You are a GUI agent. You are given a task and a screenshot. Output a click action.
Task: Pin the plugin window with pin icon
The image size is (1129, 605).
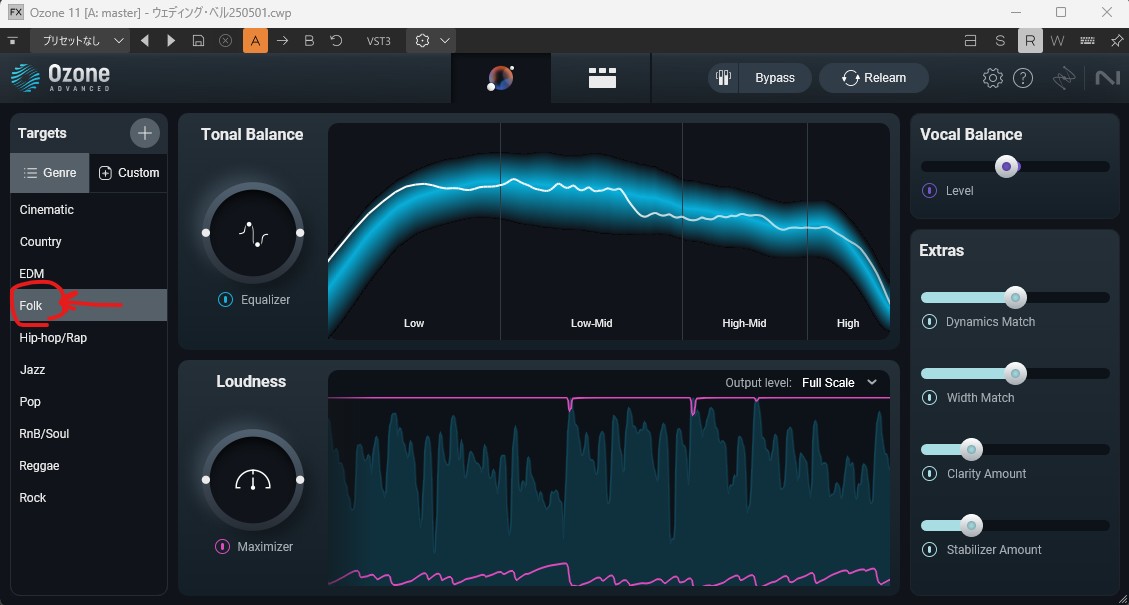(x=1115, y=41)
